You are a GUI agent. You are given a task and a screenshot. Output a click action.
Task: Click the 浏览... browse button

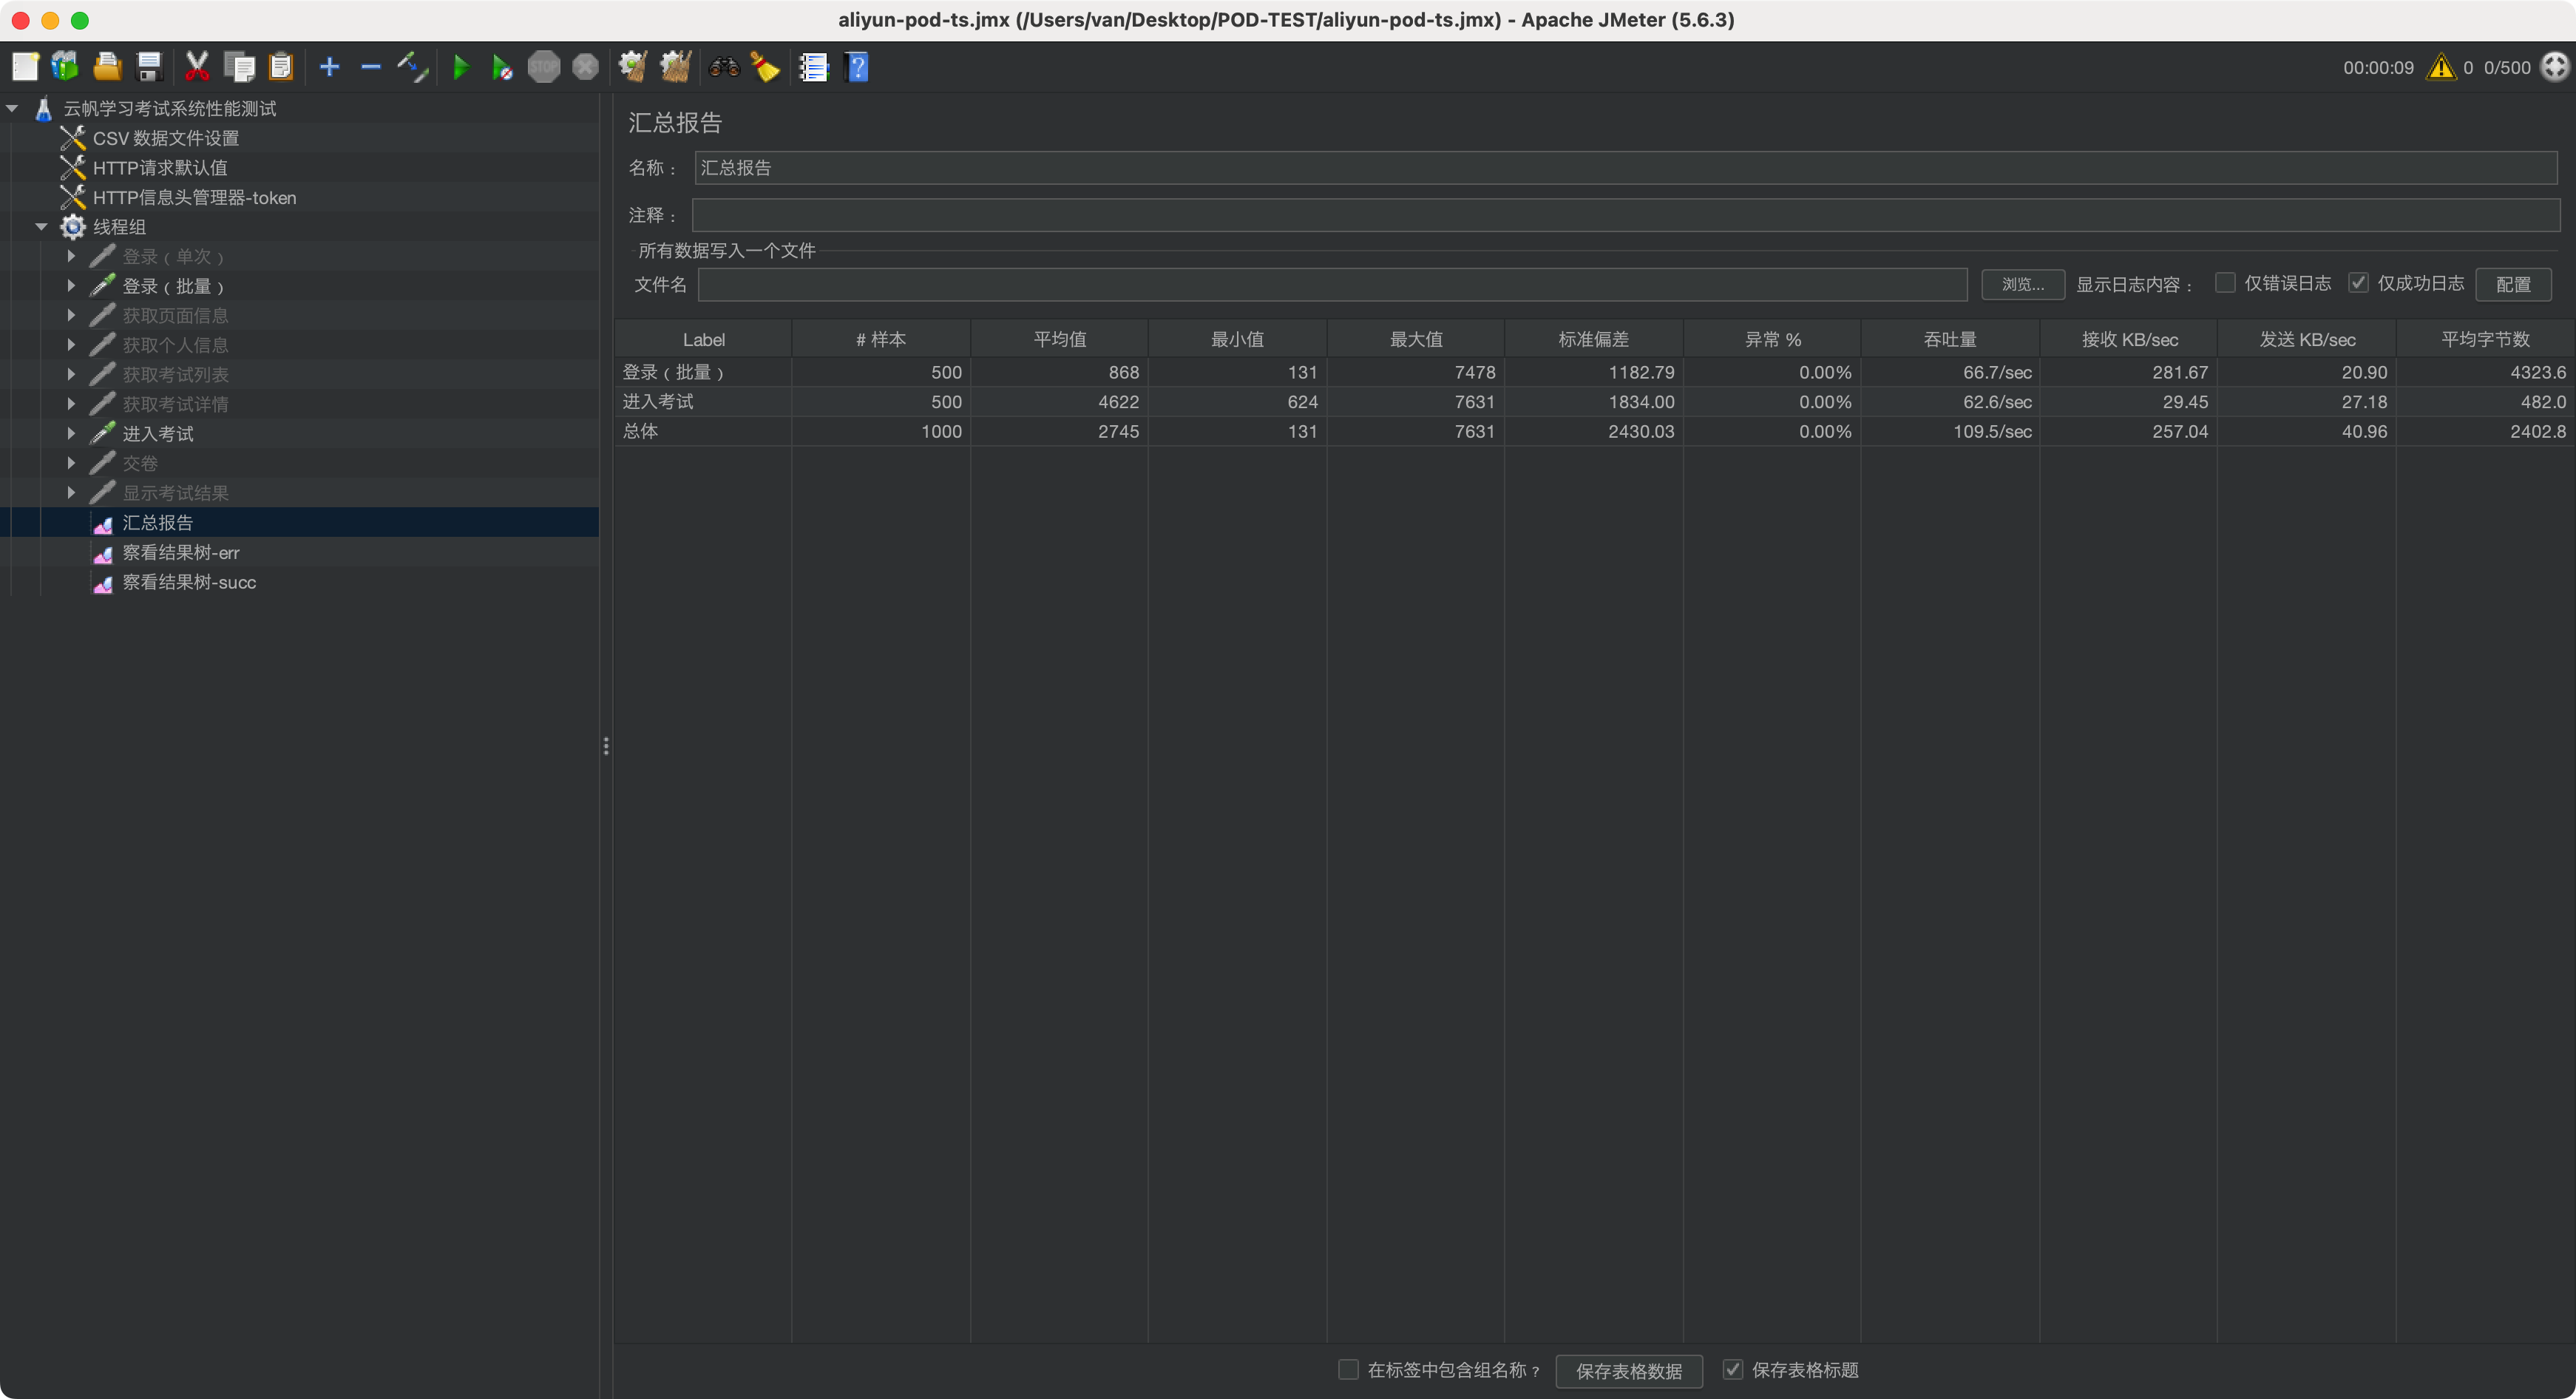click(x=2023, y=284)
